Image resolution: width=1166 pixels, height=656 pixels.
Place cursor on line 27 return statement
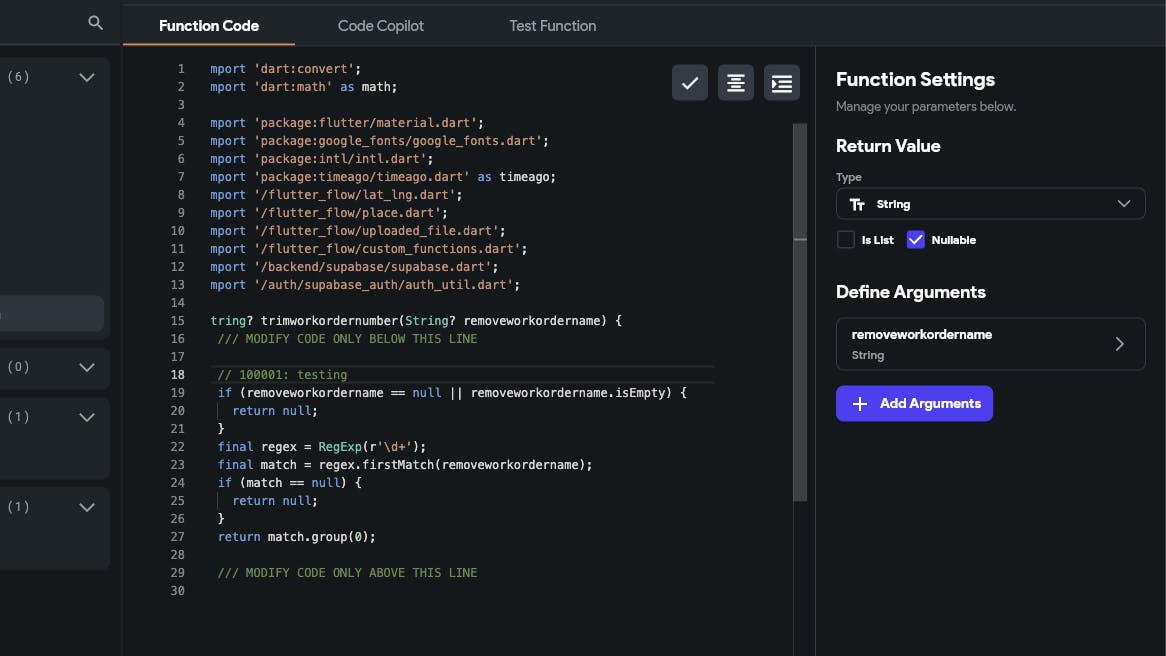297,537
